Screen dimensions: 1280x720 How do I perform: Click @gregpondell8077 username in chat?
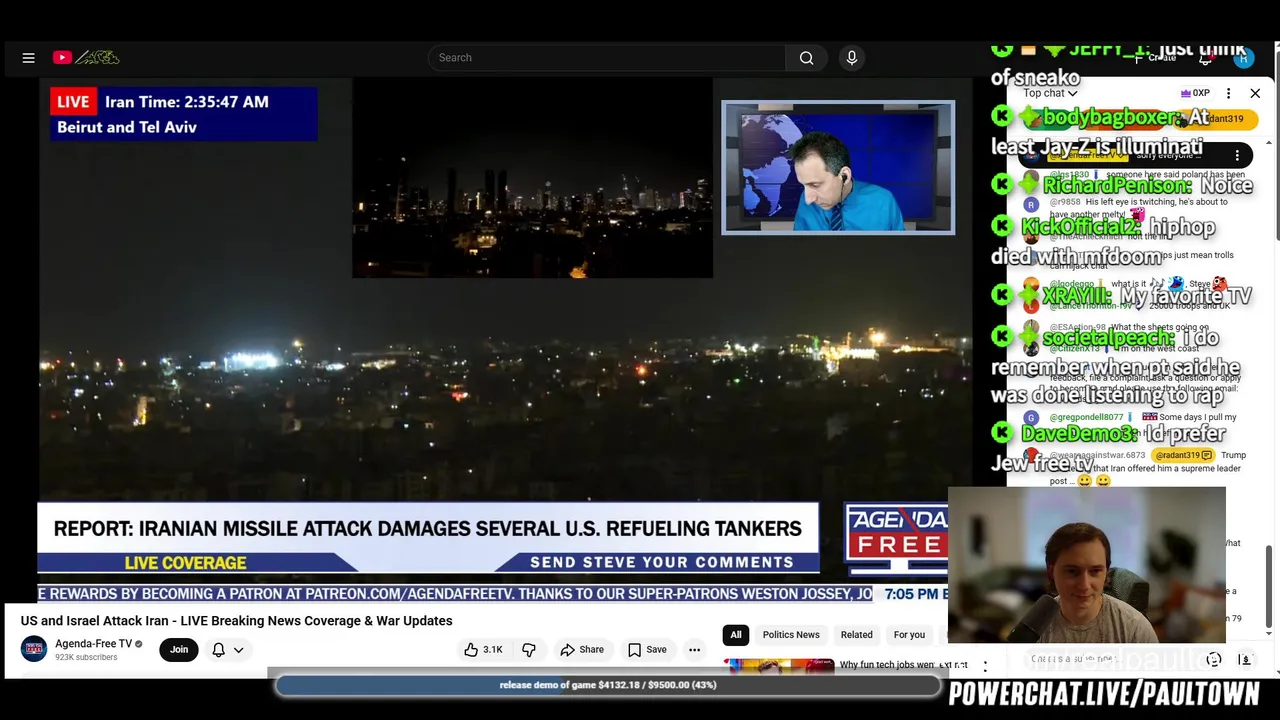(x=1086, y=417)
